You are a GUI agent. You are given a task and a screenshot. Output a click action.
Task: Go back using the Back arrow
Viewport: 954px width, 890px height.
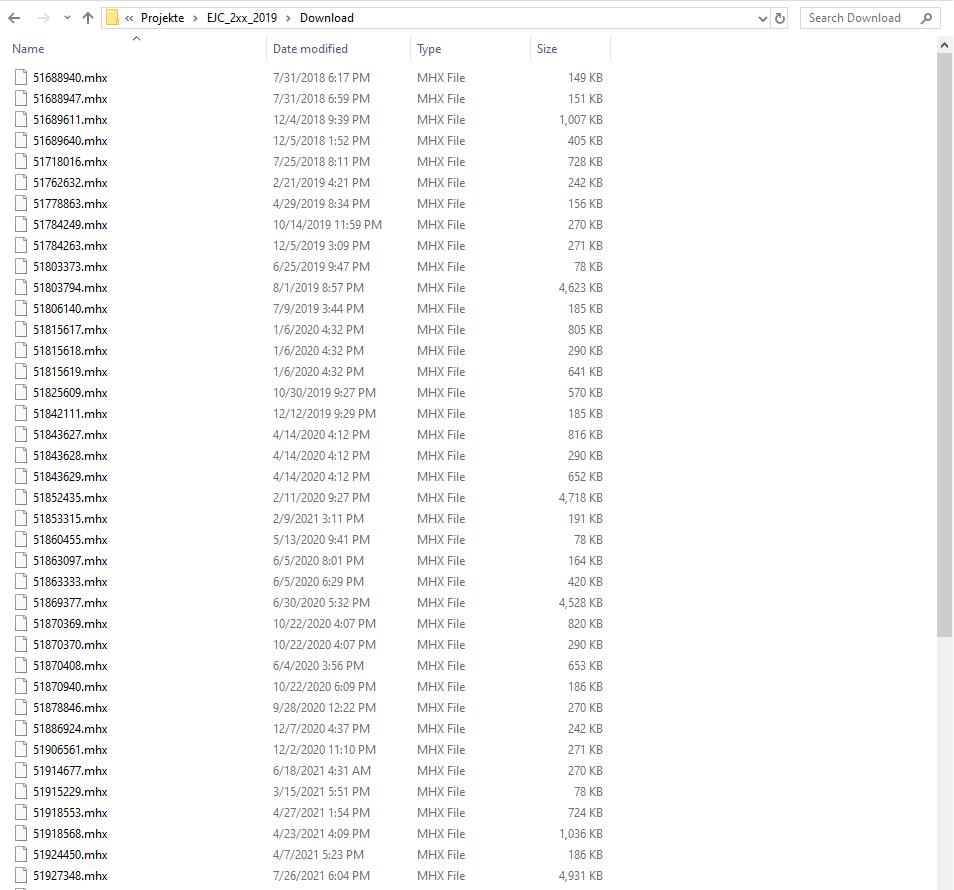[x=15, y=18]
